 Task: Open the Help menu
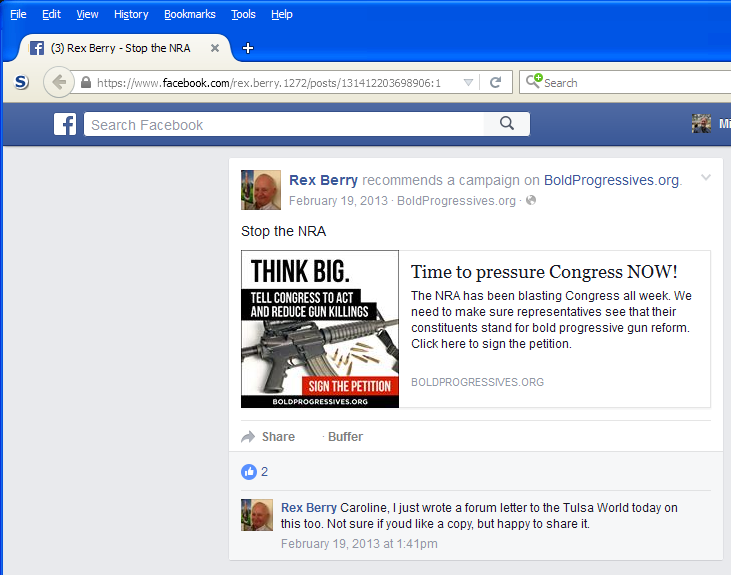282,14
